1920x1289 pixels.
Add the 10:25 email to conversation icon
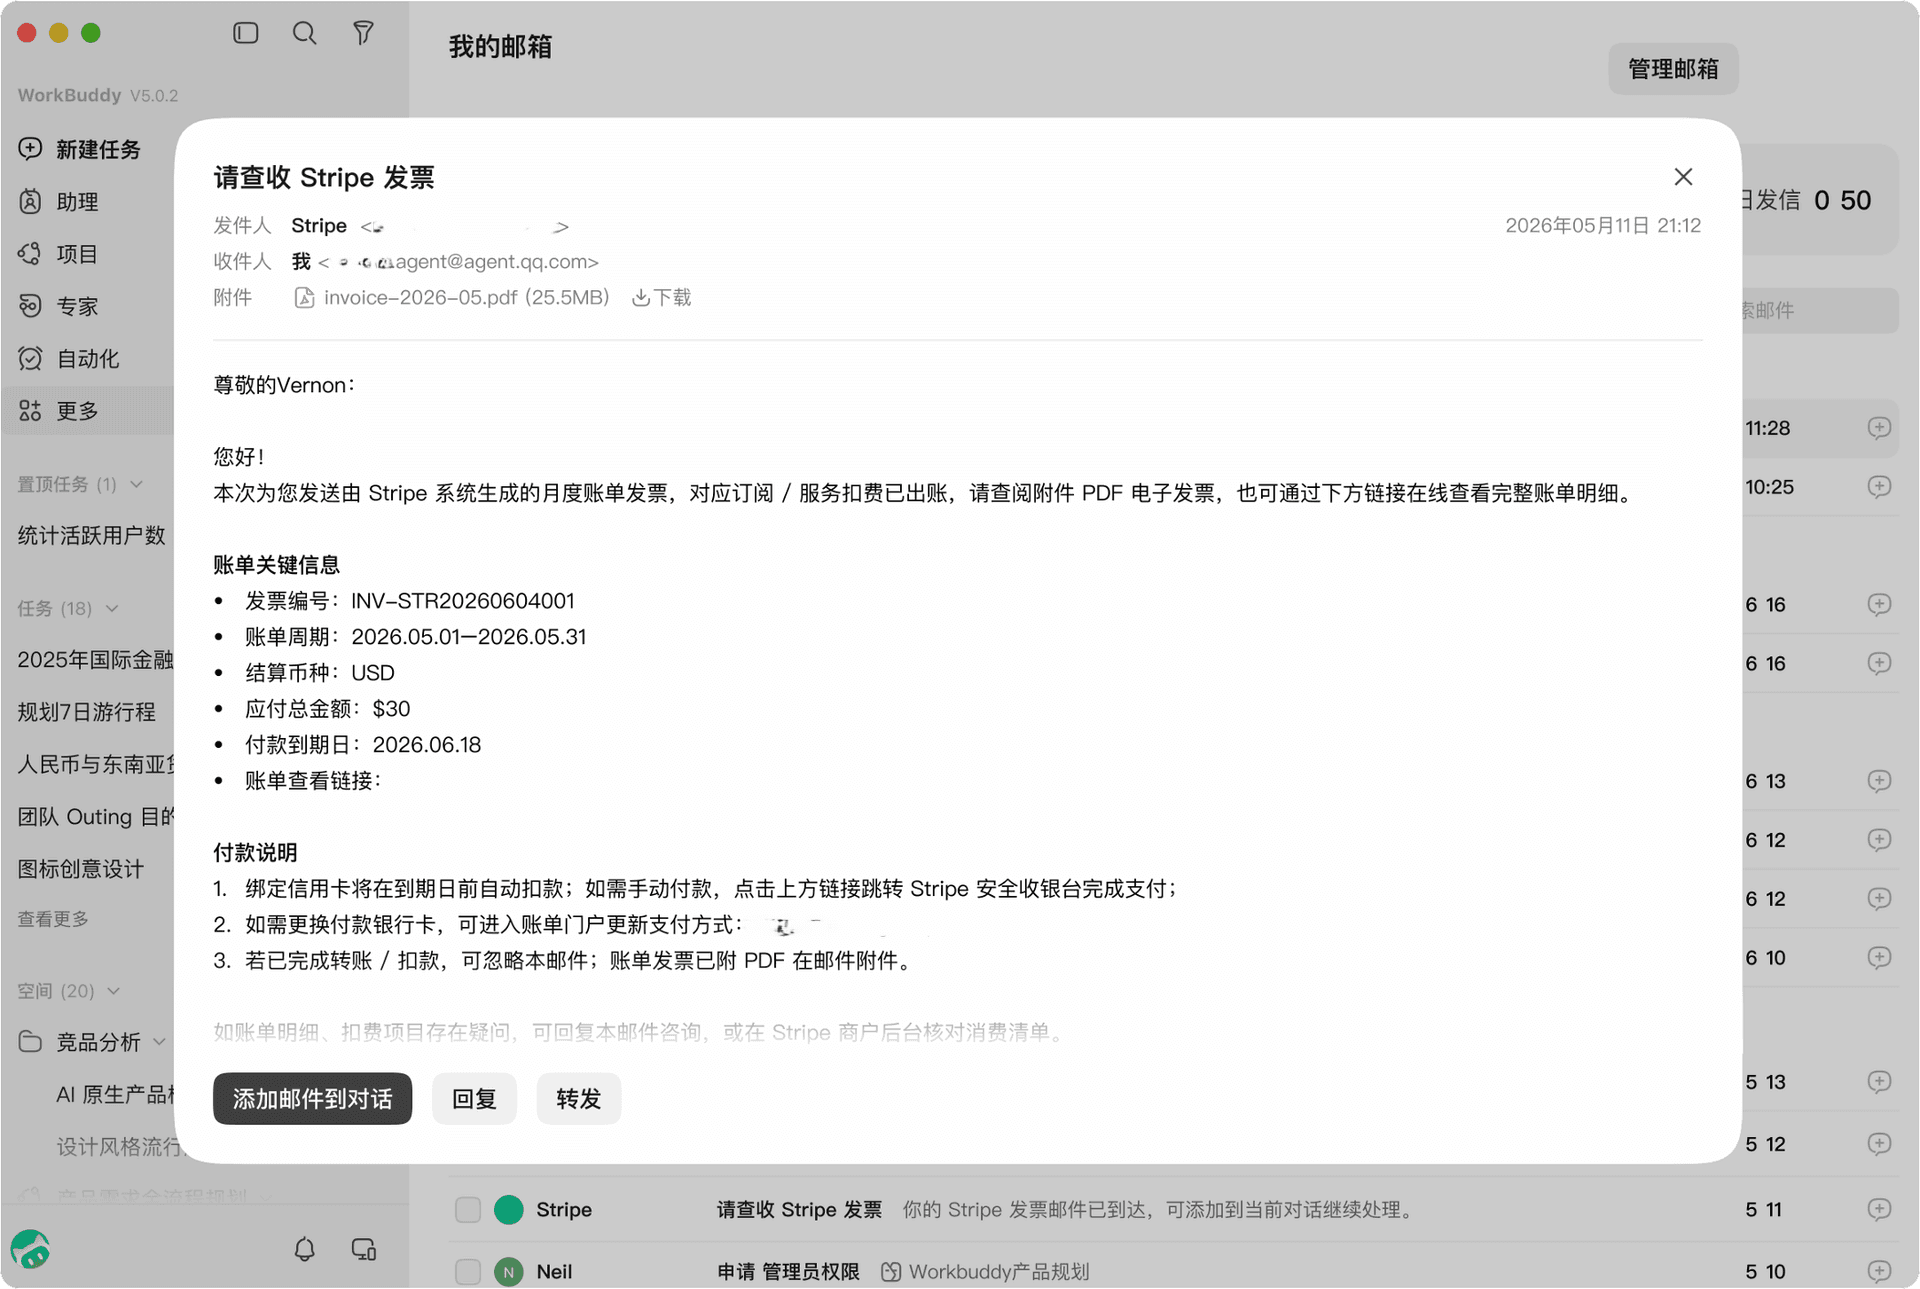pos(1879,487)
